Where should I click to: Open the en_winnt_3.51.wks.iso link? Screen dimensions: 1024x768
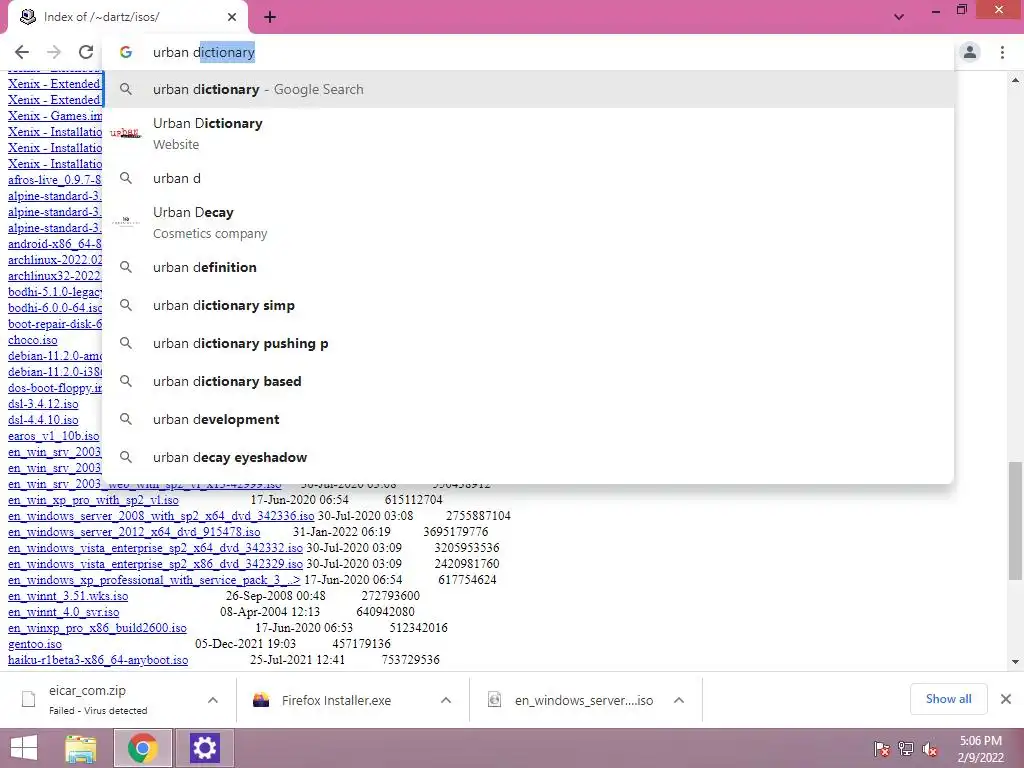click(68, 596)
